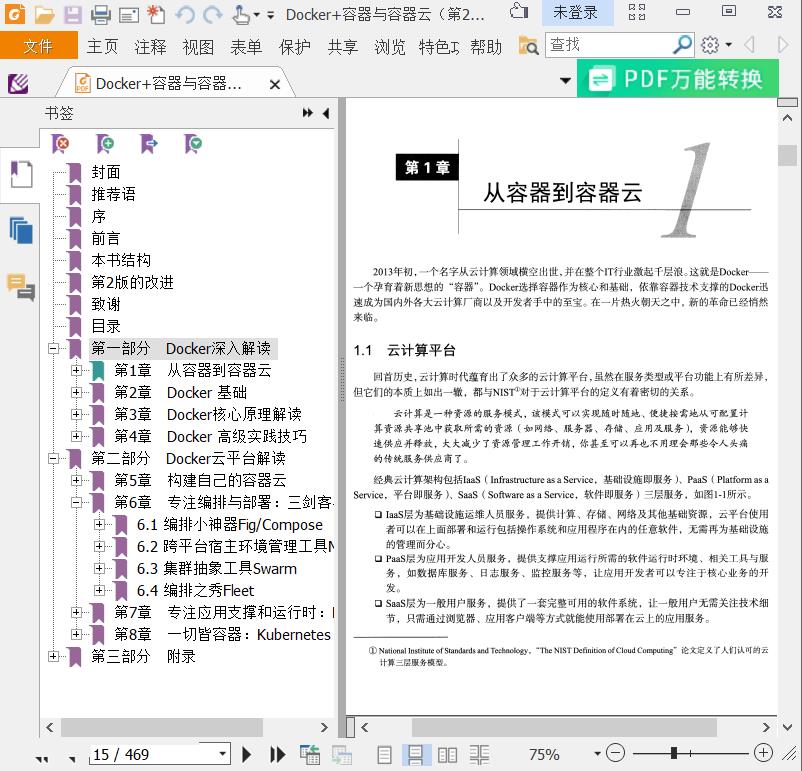802x771 pixels.
Task: Print document using printer icon
Action: click(x=100, y=14)
